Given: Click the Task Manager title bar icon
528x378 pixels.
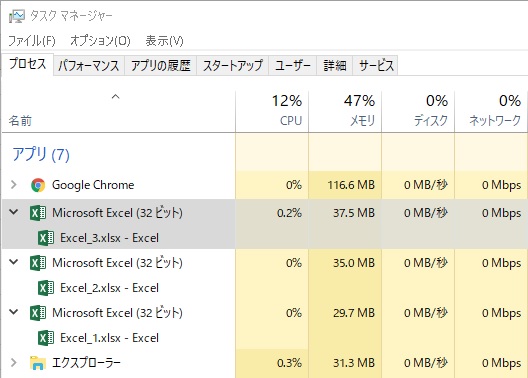Looking at the screenshot, I should 16,16.
